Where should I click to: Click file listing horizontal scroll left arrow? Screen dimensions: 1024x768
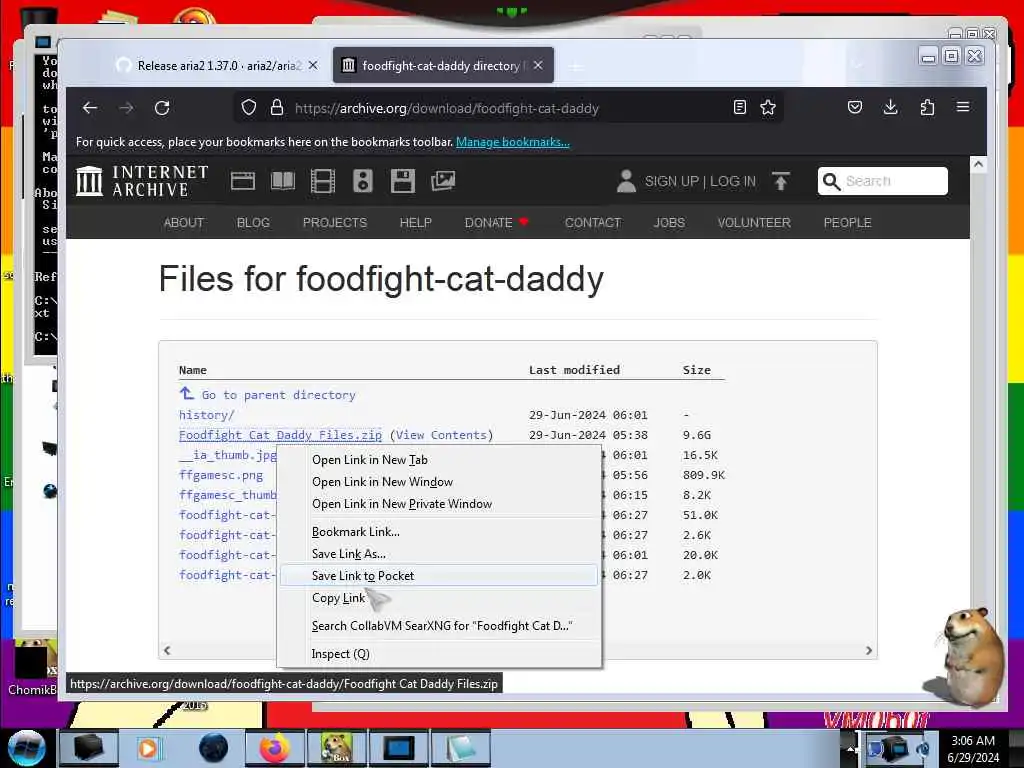click(x=167, y=650)
